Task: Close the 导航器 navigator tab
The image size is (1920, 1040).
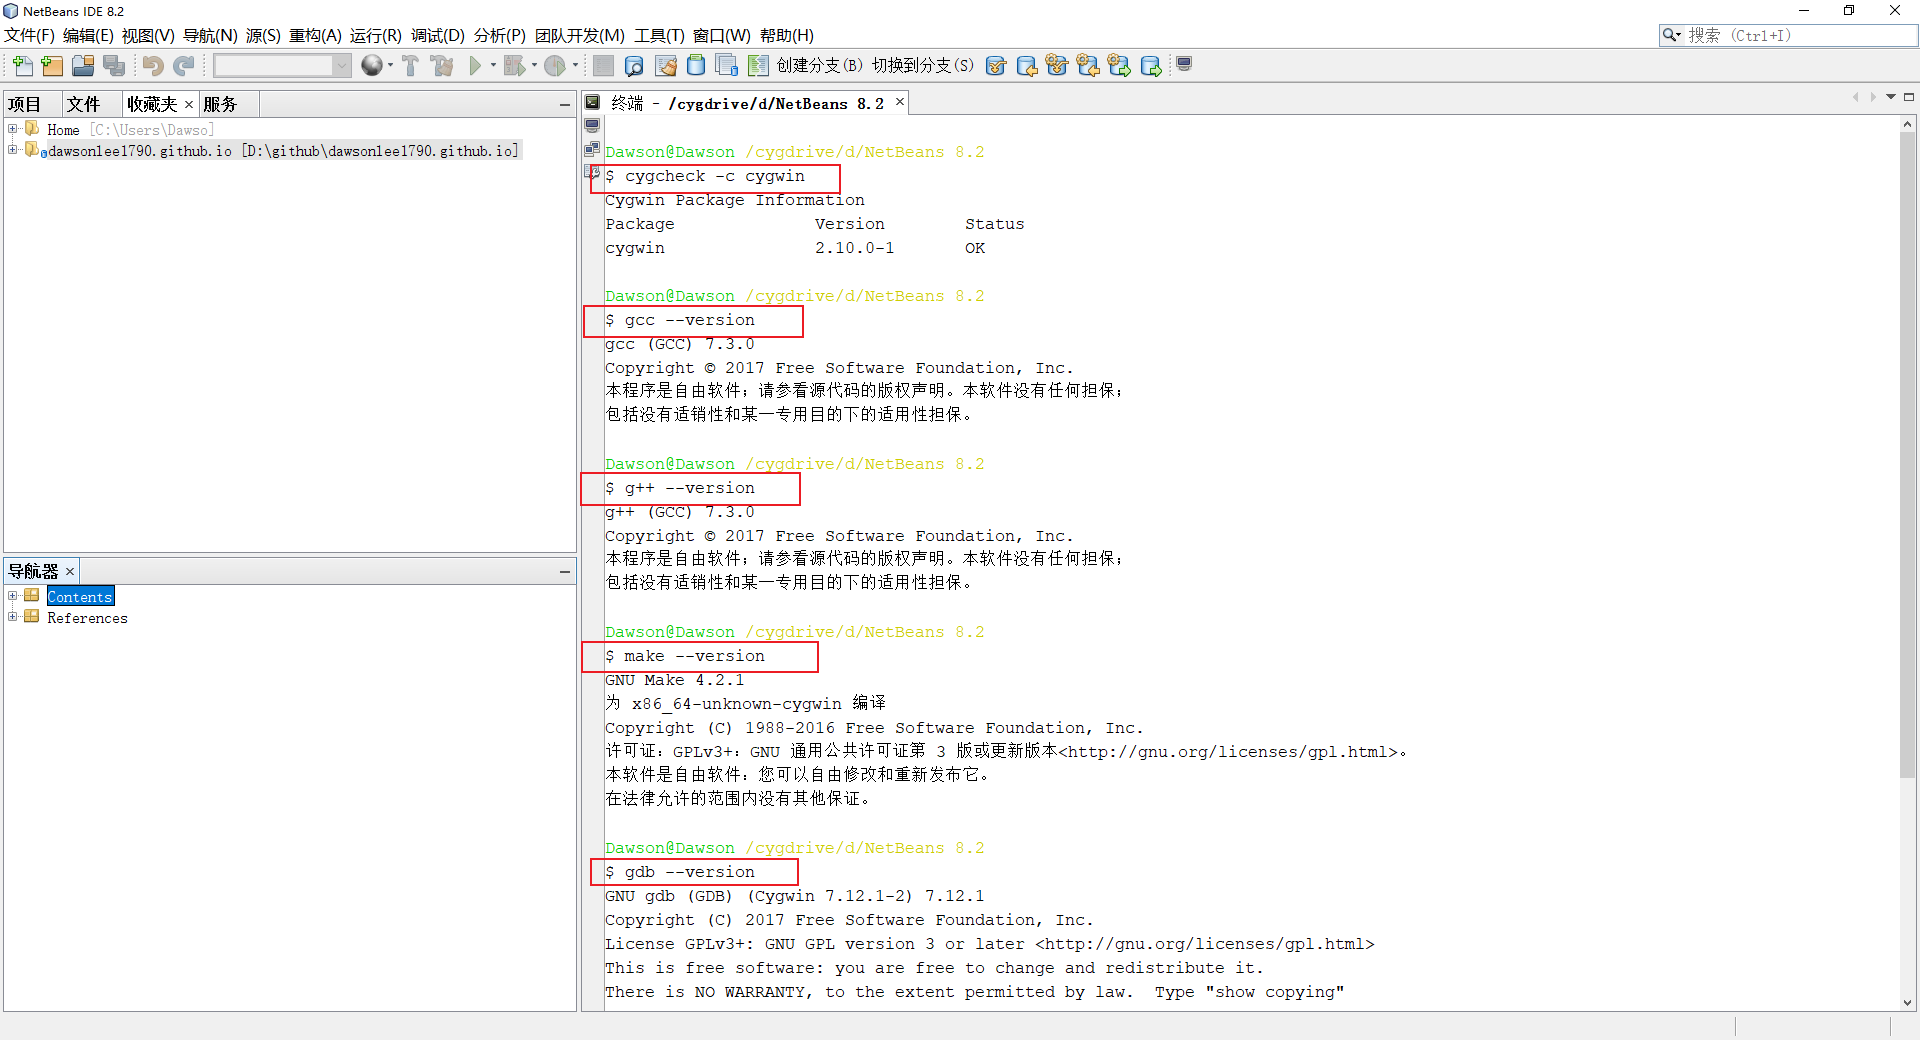Action: point(69,571)
